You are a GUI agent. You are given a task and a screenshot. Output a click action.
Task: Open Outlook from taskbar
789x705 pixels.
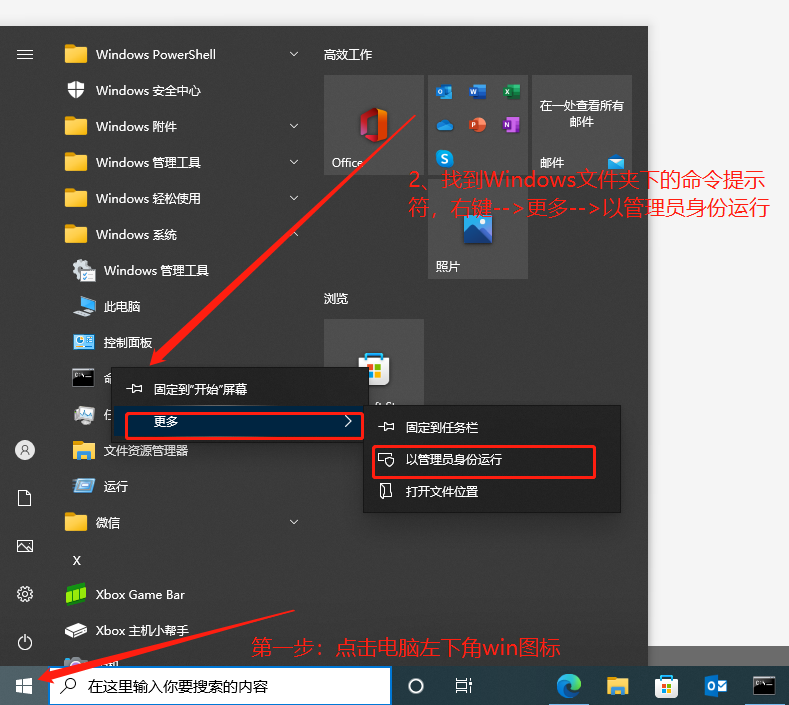[715, 686]
